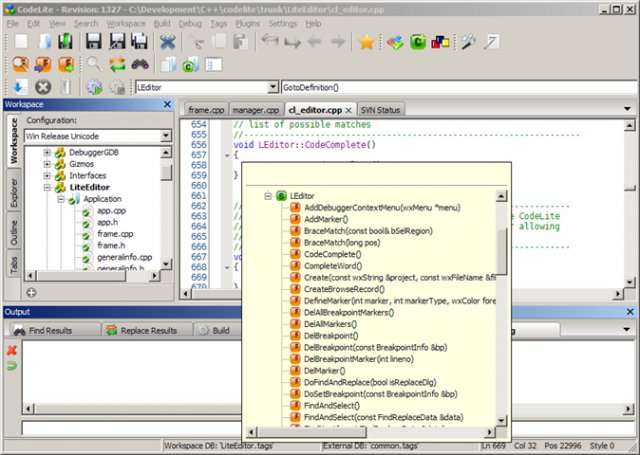Click the red X clear output icon
Viewport: 640px width, 455px height.
[12, 350]
